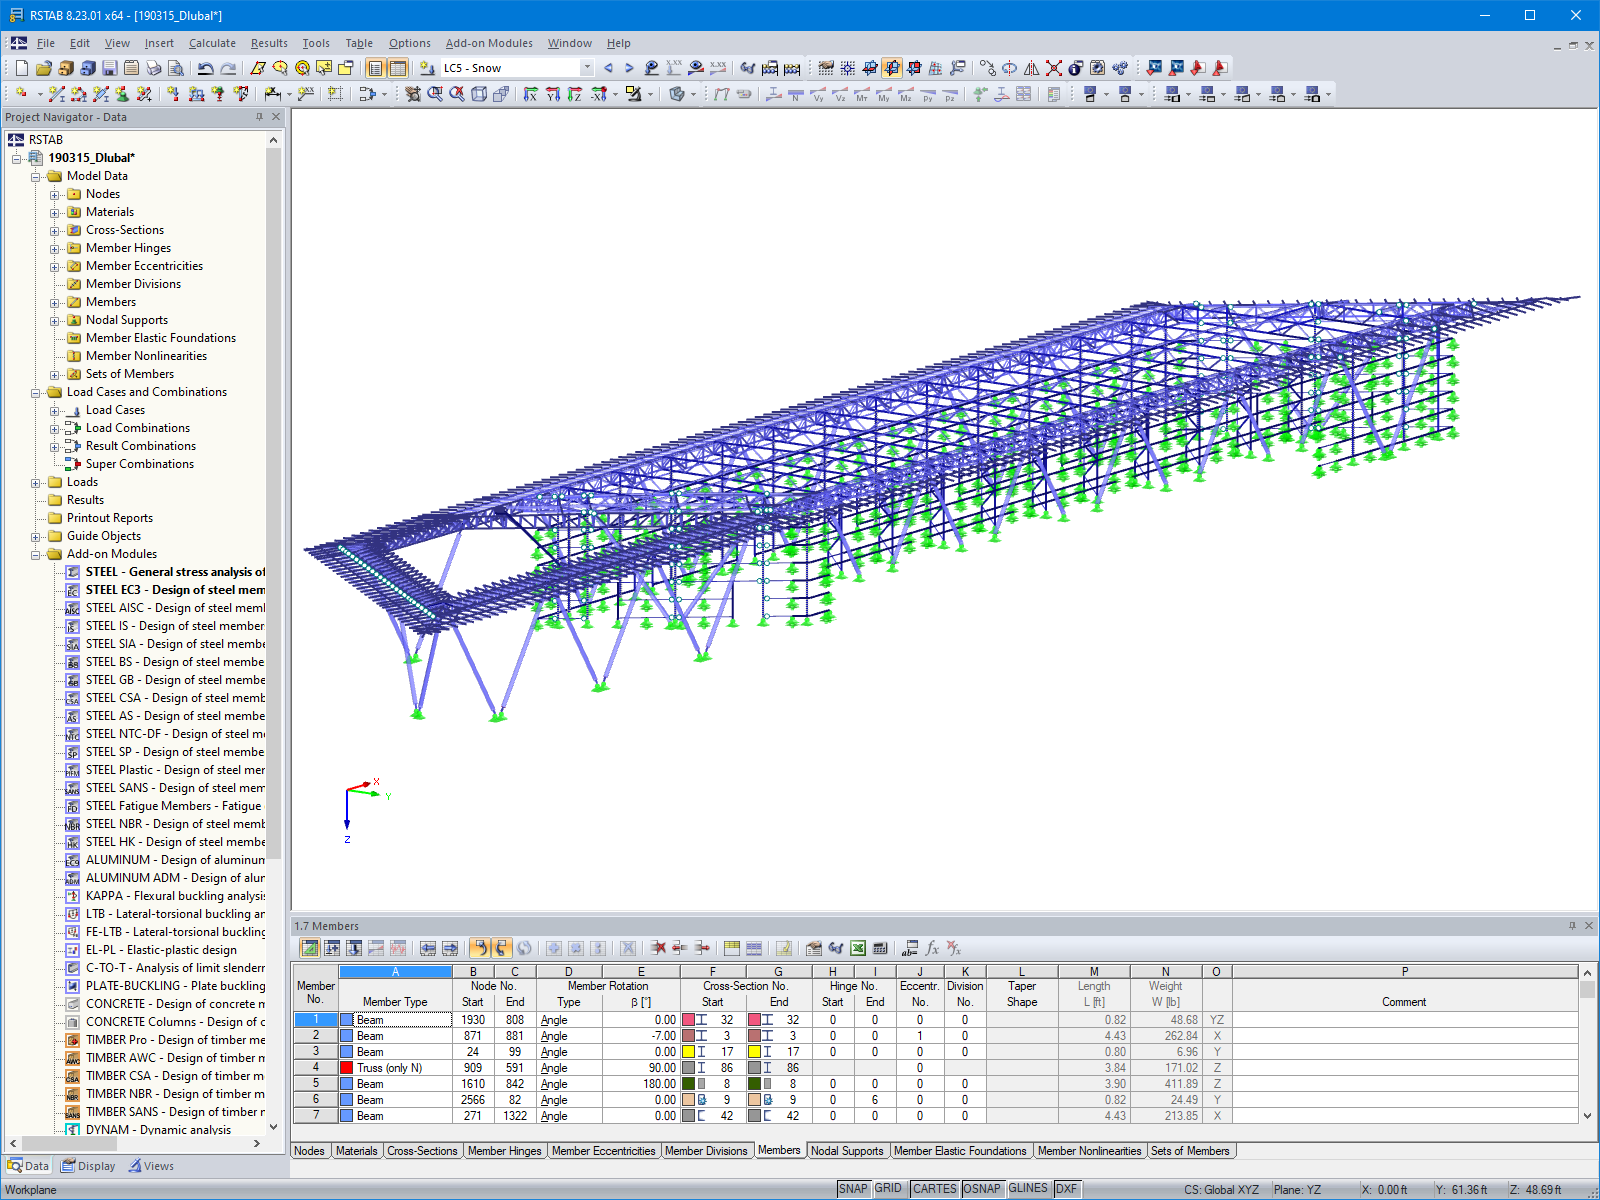This screenshot has width=1600, height=1200.
Task: Switch to the Cross-Sections table tab
Action: [x=422, y=1151]
